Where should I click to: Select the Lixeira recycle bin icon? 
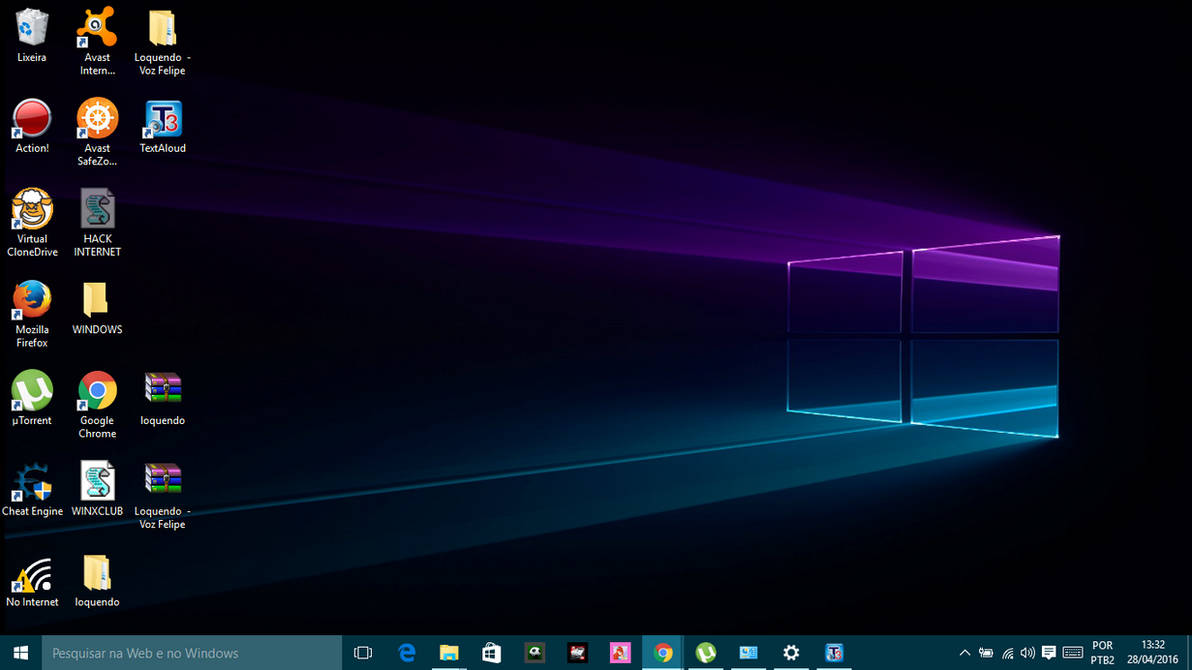[32, 35]
